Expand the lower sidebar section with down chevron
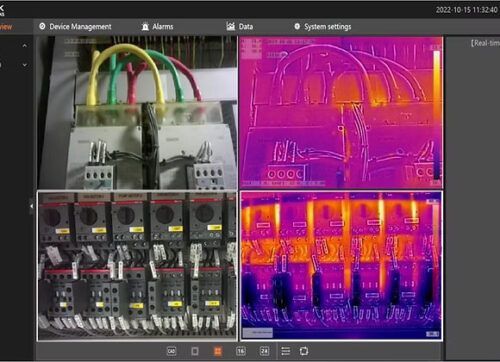 25,65
